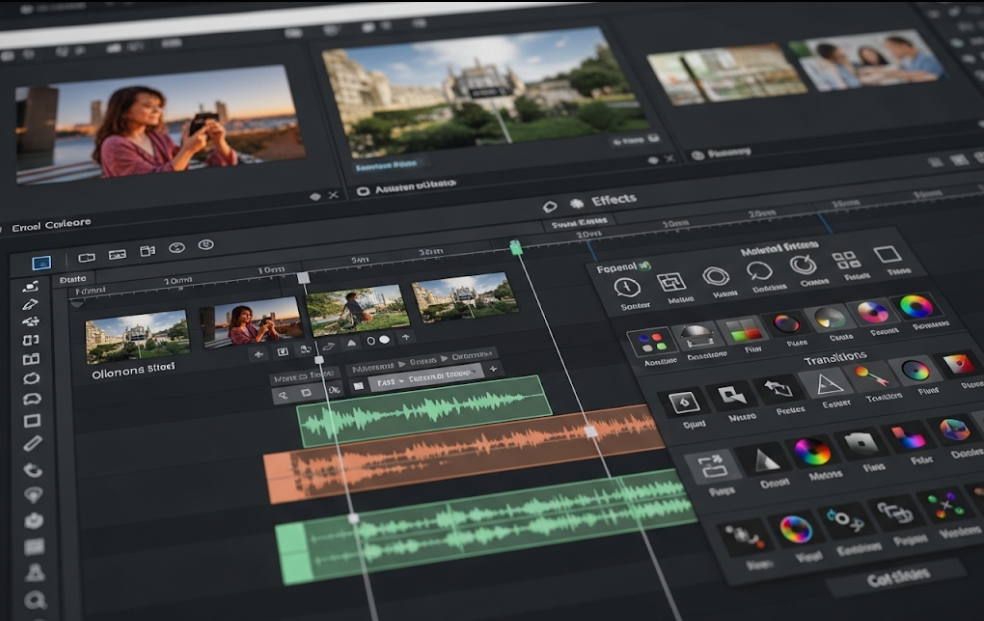Image resolution: width=984 pixels, height=621 pixels.
Task: Click the close X under the woman preview
Action: pyautogui.click(x=333, y=196)
